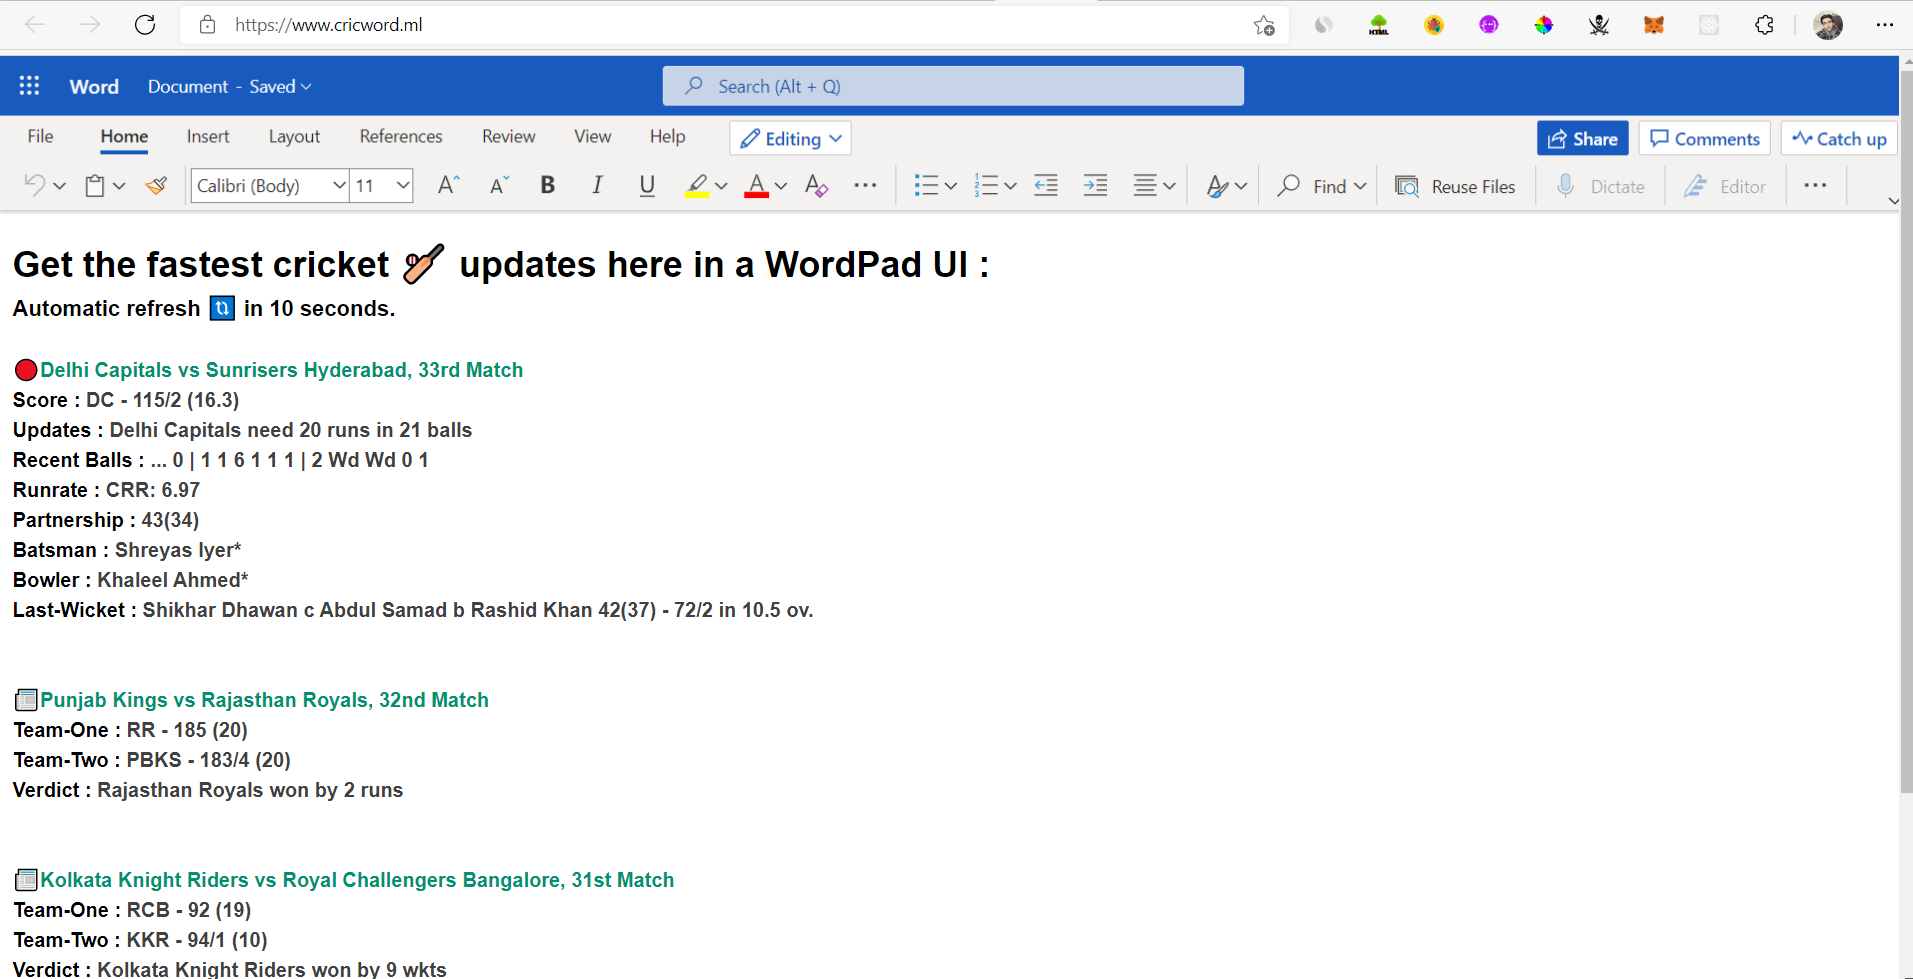Click the Share button
Viewport: 1913px width, 979px height.
(x=1583, y=139)
